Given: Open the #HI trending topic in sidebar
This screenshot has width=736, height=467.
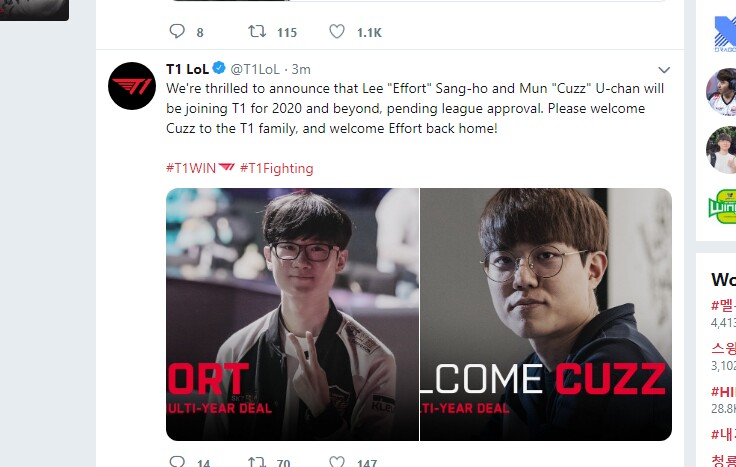Looking at the screenshot, I should click(x=723, y=391).
